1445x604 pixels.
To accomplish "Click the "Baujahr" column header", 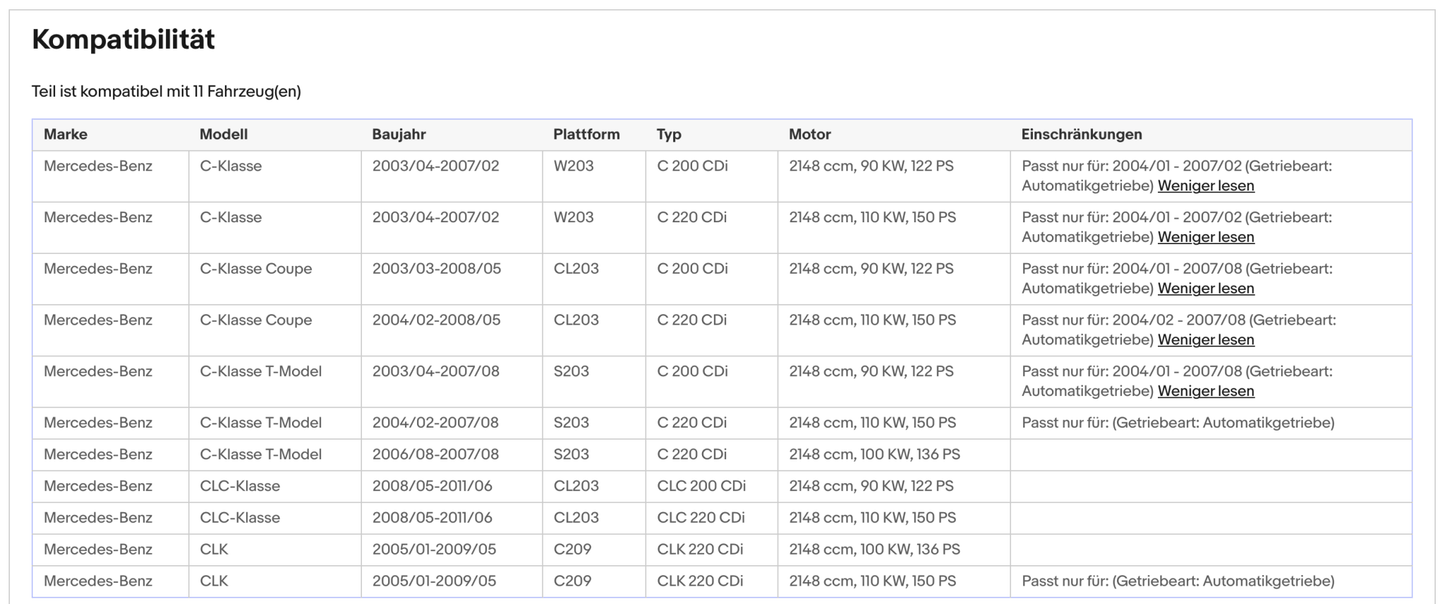I will click(398, 133).
